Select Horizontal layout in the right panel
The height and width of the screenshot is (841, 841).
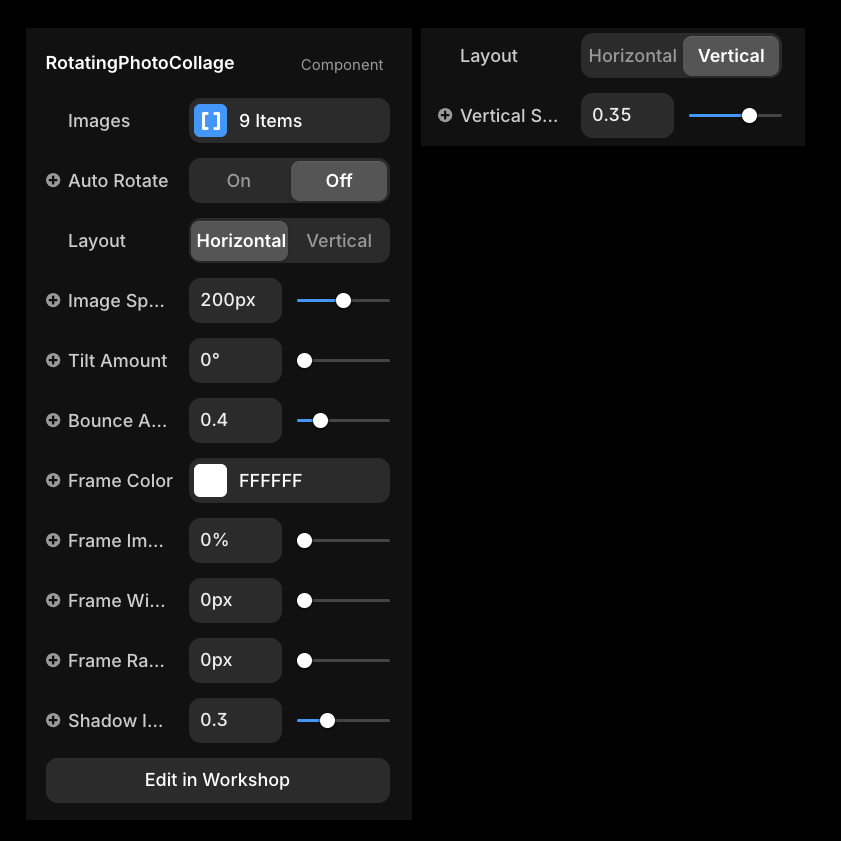pos(632,56)
